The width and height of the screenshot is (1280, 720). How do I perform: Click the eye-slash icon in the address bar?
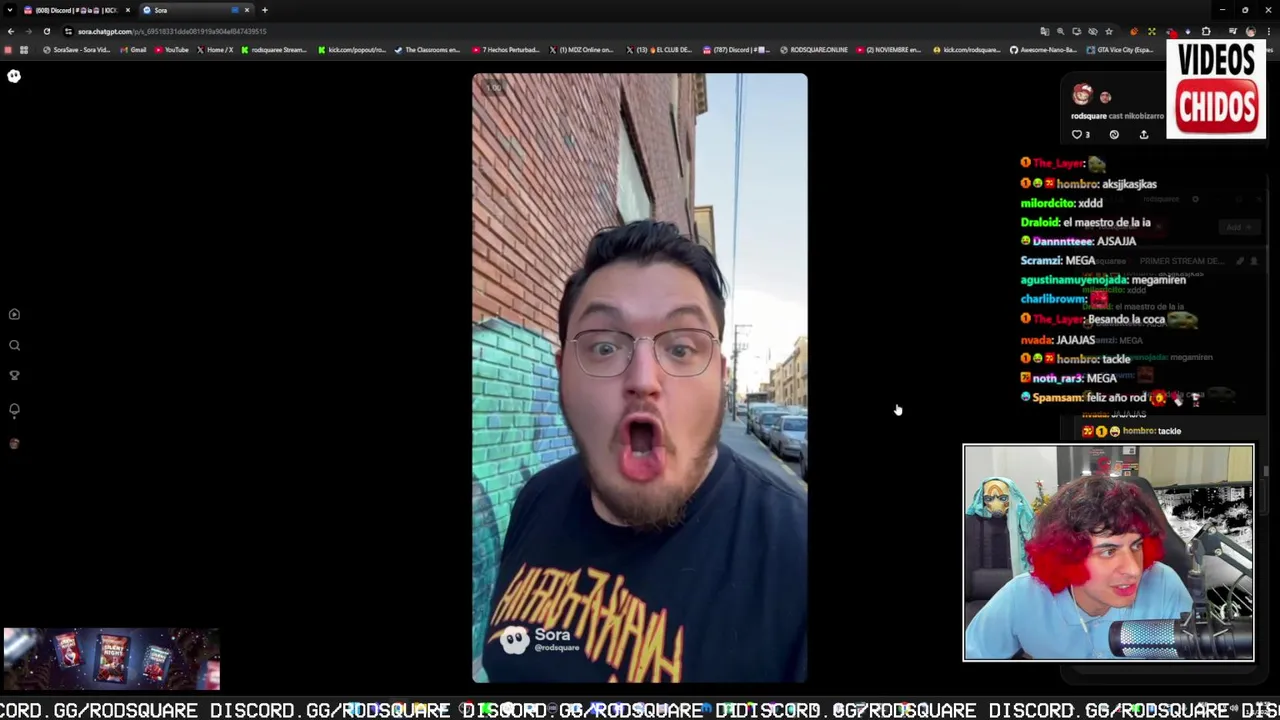pos(1093,31)
